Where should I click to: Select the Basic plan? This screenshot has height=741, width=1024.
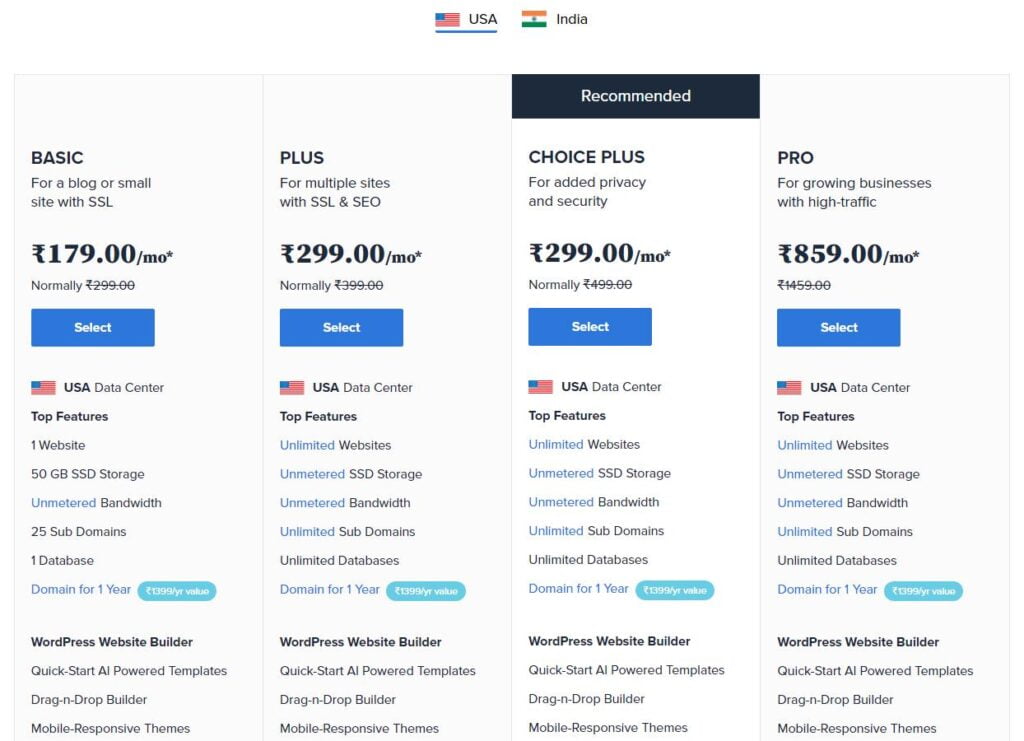pos(93,328)
